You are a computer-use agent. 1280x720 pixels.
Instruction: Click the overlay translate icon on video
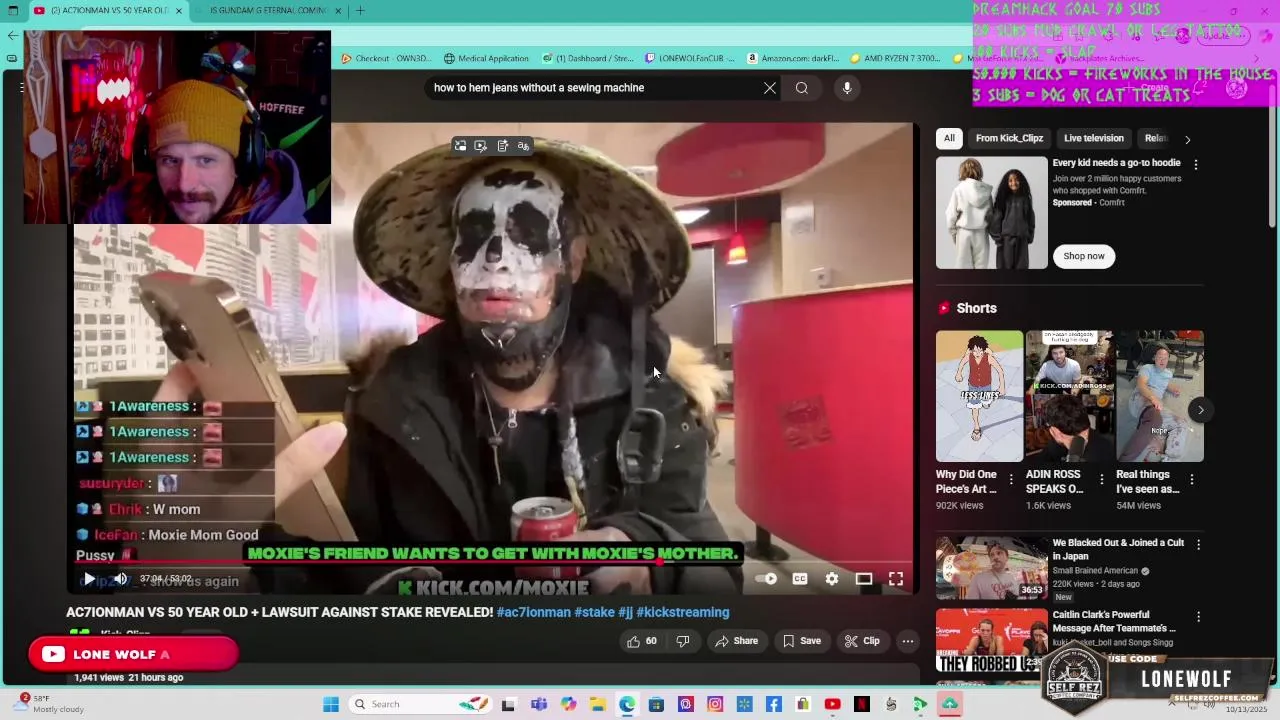coord(523,146)
